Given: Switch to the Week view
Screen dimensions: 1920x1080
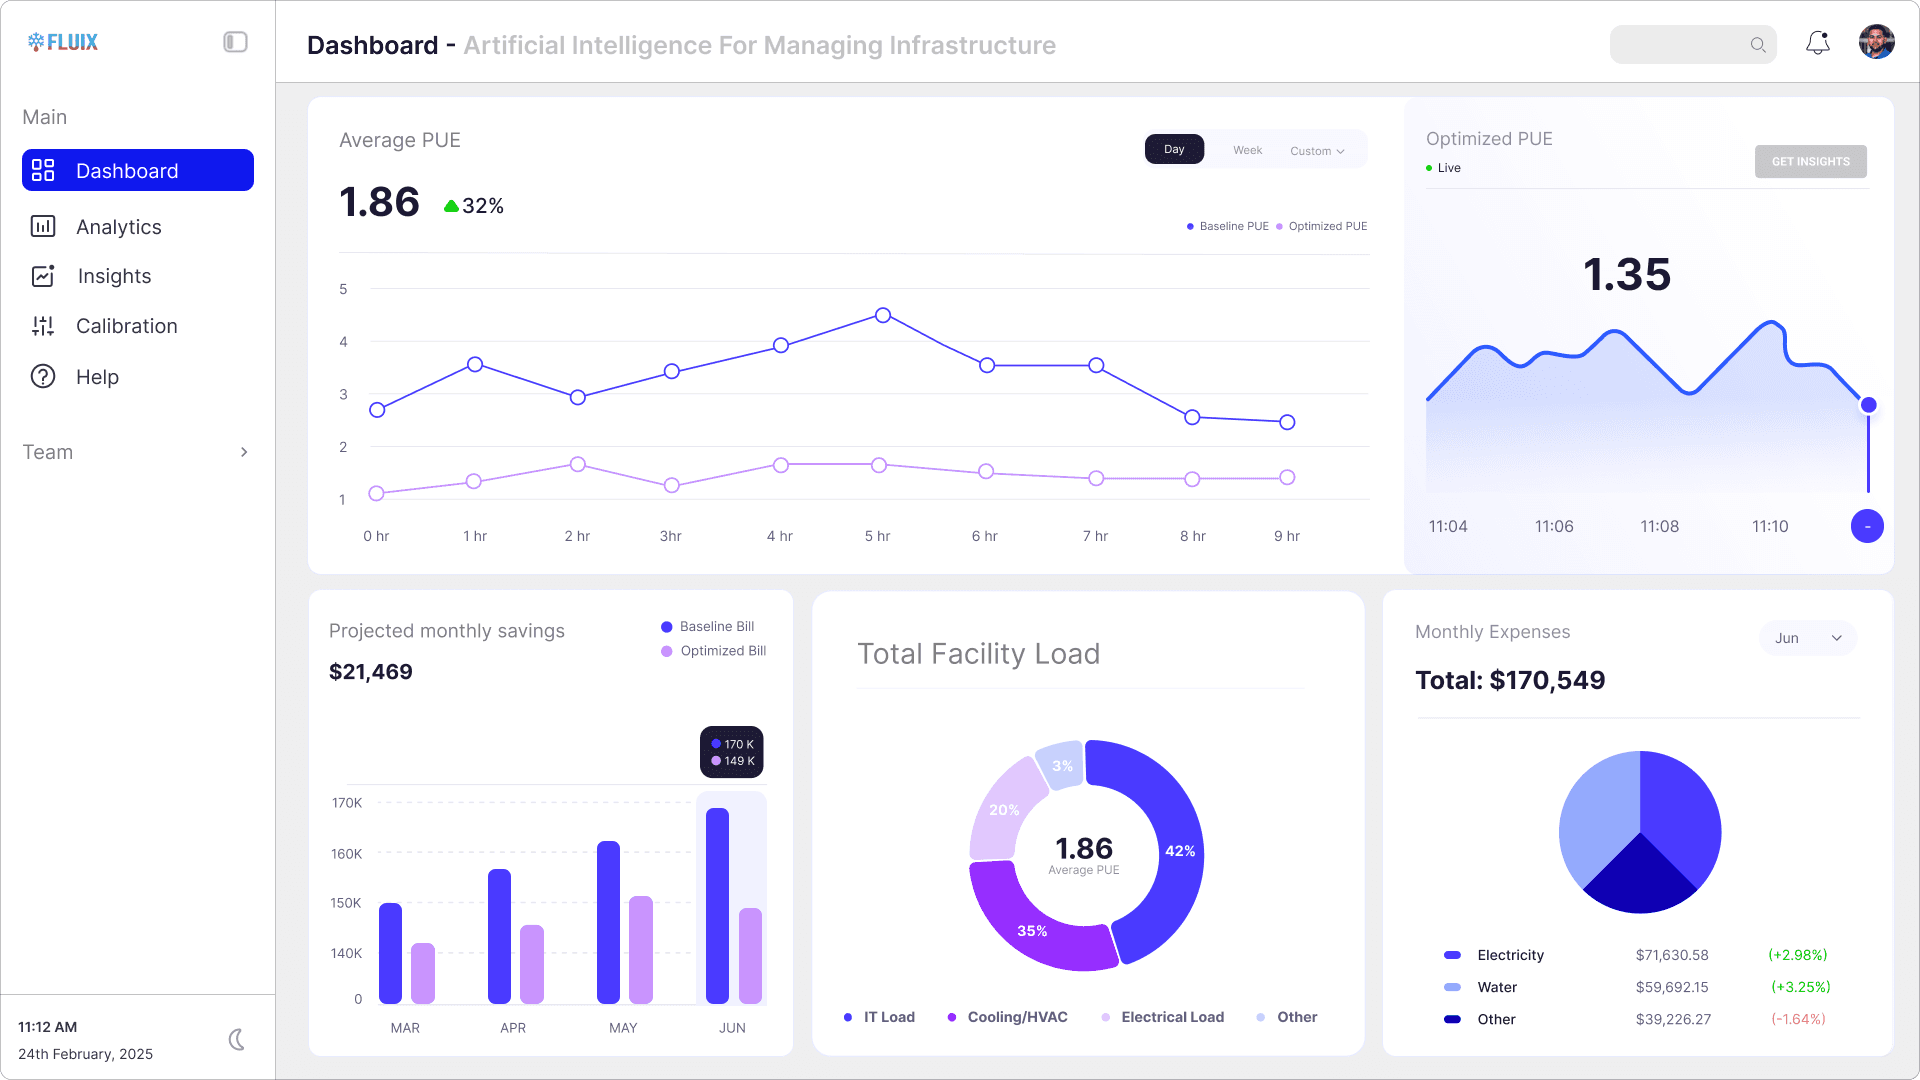Looking at the screenshot, I should coord(1246,149).
